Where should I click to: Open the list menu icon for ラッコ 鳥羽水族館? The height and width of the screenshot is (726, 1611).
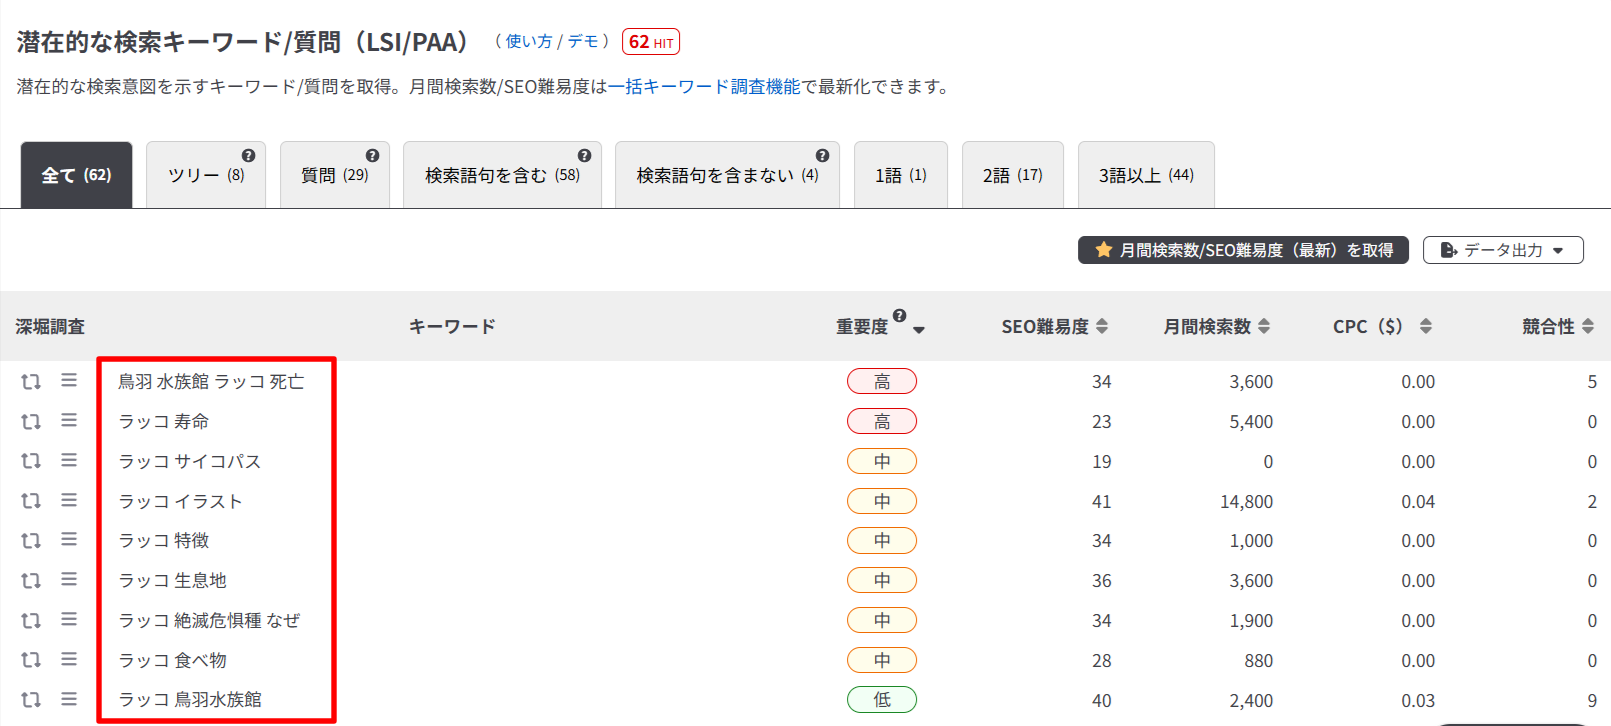point(69,699)
